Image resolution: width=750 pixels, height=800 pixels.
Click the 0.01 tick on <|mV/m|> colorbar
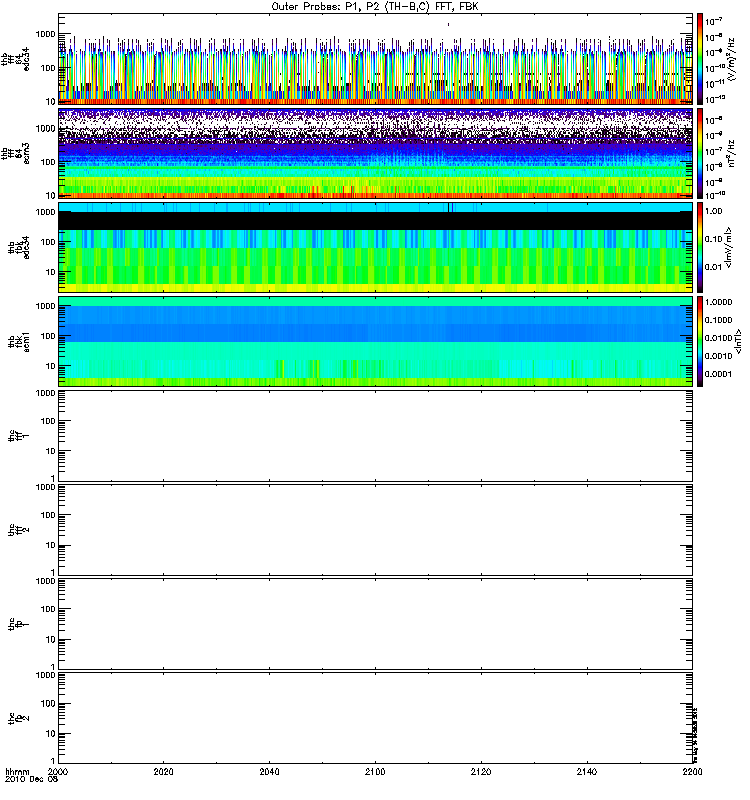pyautogui.click(x=714, y=266)
